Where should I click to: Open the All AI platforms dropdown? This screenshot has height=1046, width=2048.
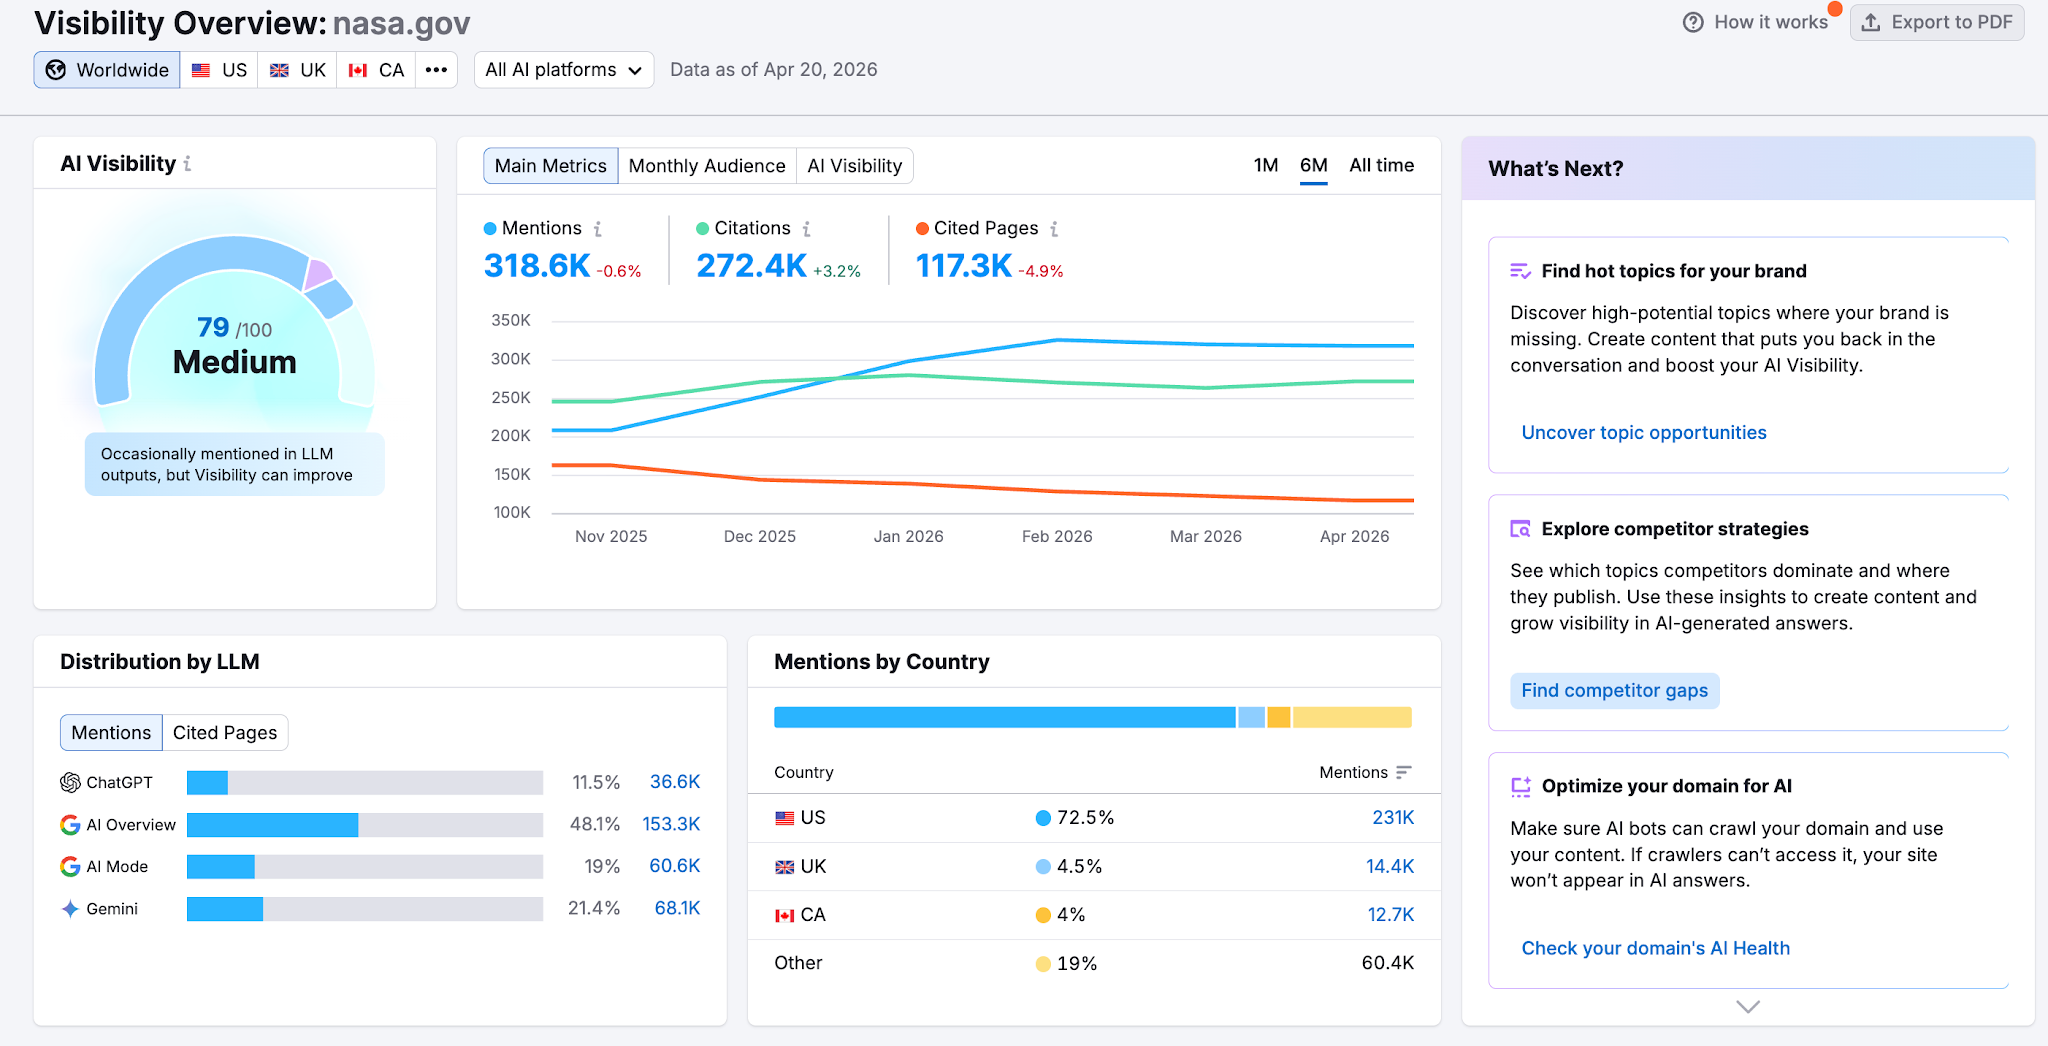click(563, 70)
